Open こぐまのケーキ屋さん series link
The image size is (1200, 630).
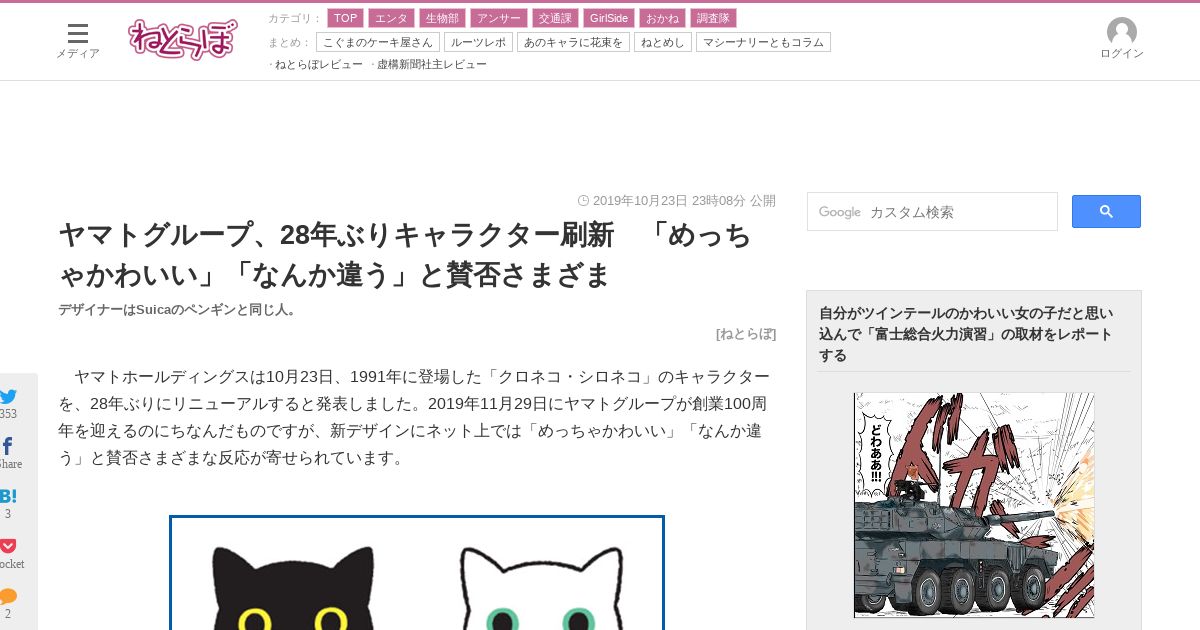pyautogui.click(x=378, y=42)
